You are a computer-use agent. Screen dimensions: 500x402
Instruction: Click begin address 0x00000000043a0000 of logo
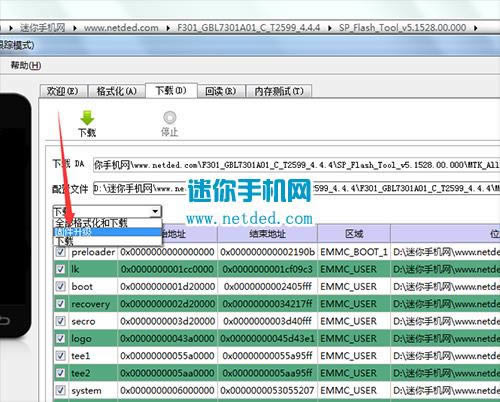[x=167, y=339]
